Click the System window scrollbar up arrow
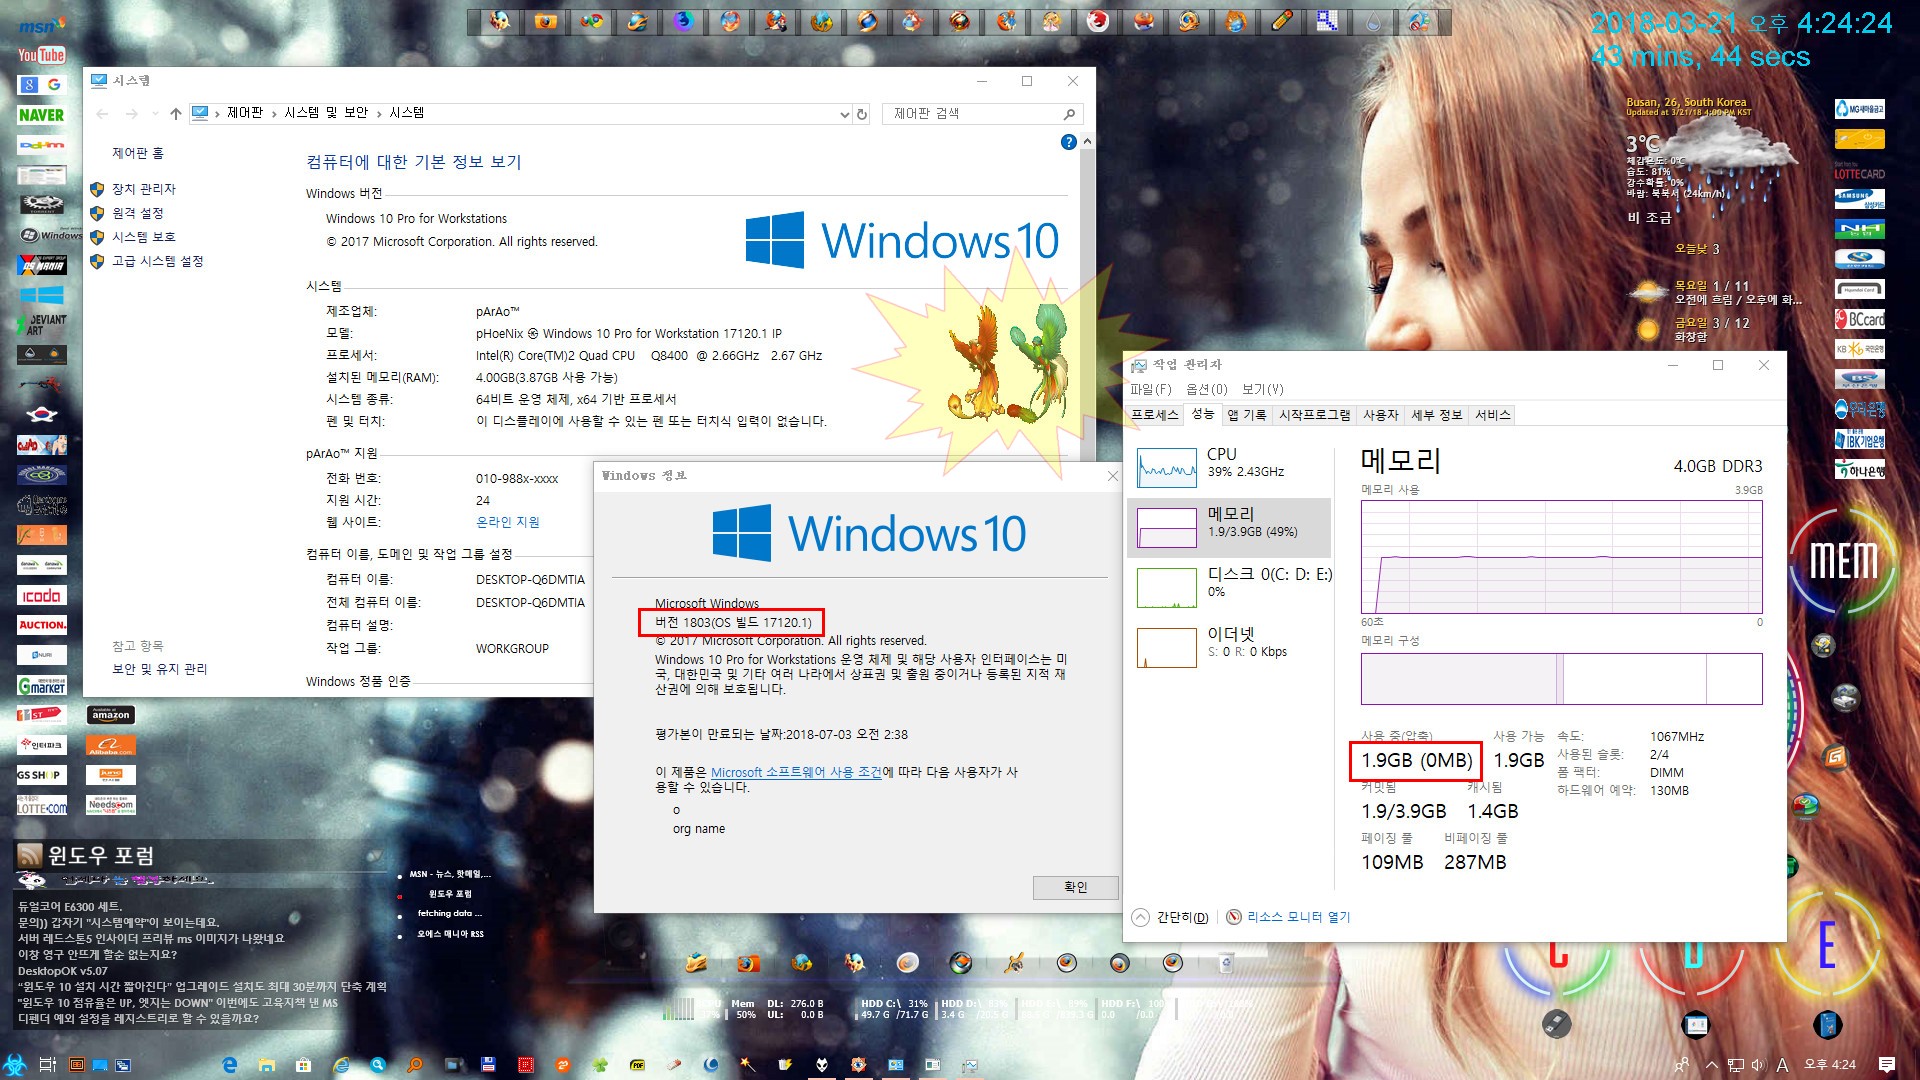 pos(1087,142)
